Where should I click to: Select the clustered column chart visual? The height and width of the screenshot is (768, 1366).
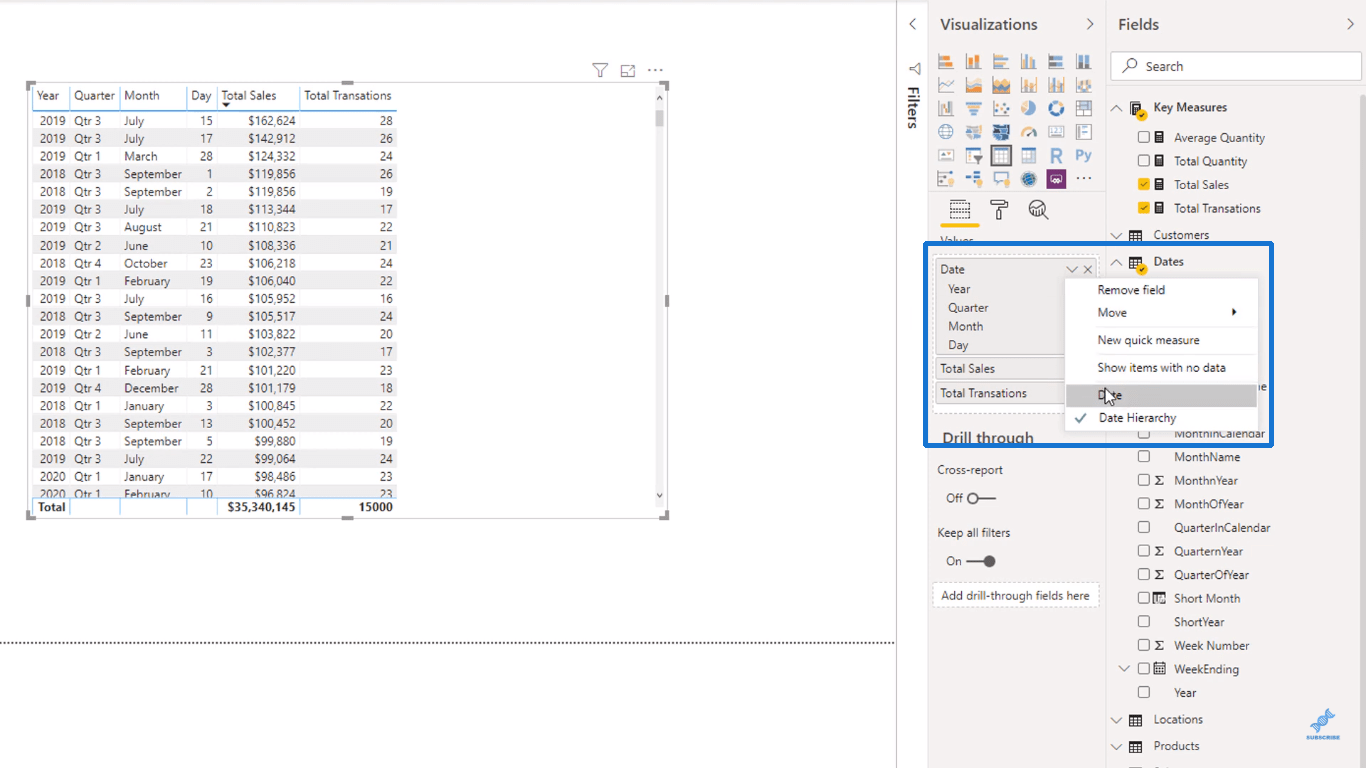(1028, 62)
